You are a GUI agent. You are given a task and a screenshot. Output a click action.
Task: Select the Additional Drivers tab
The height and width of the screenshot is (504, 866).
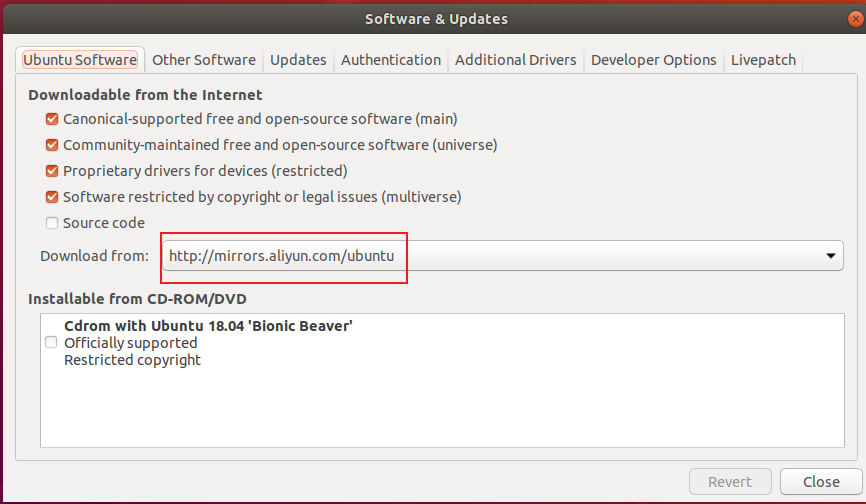click(515, 60)
